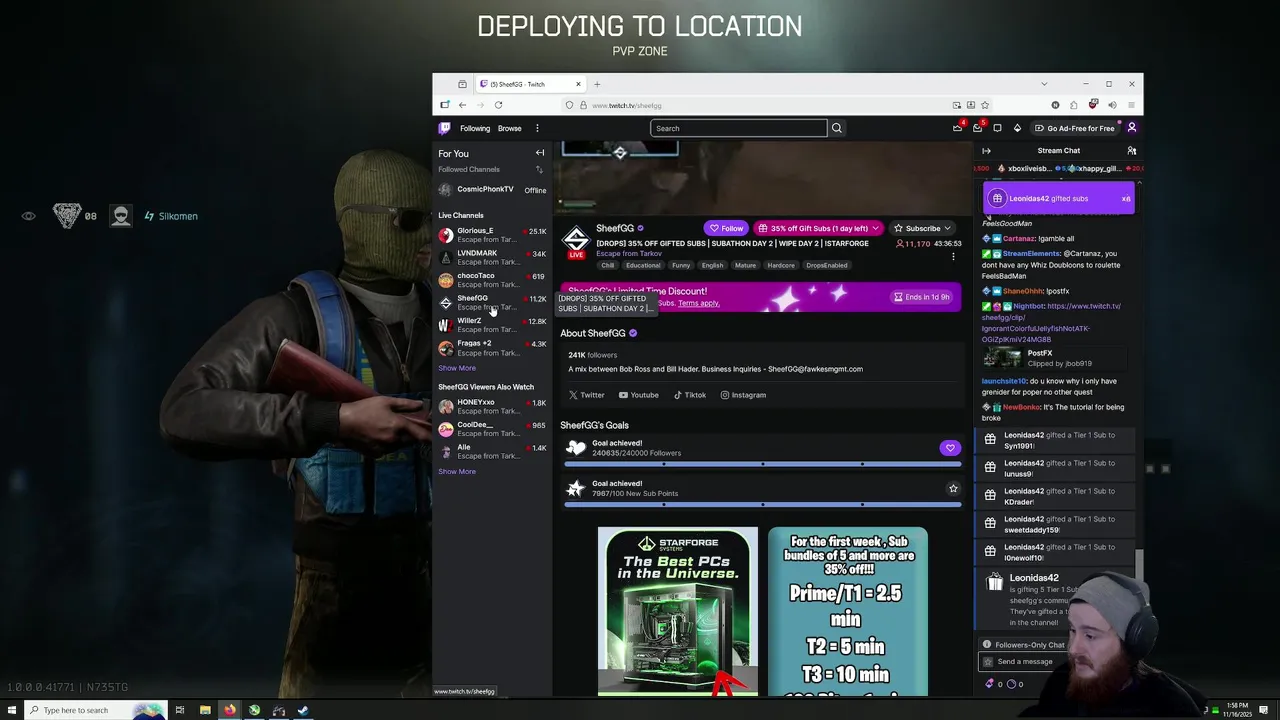This screenshot has height=720, width=1280.
Task: Open SheefGG's Youtube link
Action: click(x=638, y=395)
